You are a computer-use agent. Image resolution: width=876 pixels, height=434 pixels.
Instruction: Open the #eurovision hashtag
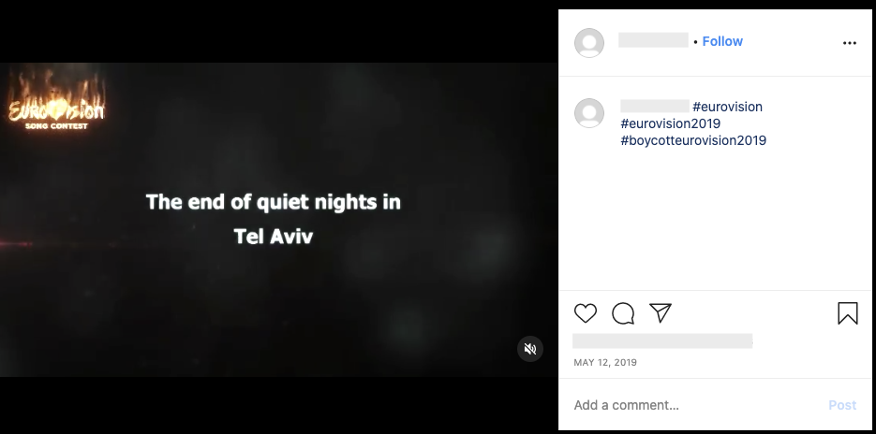[x=727, y=107]
